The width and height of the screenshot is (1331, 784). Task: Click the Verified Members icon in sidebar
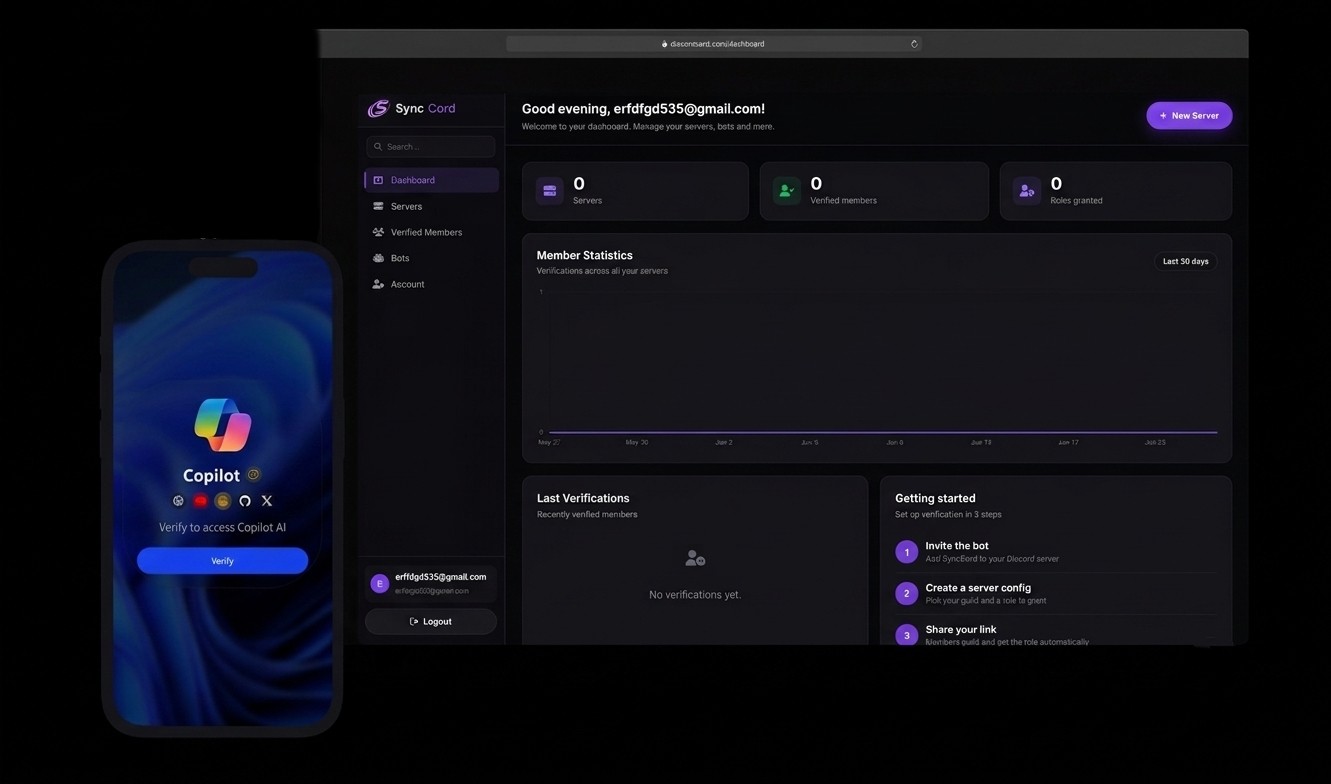[x=378, y=232]
